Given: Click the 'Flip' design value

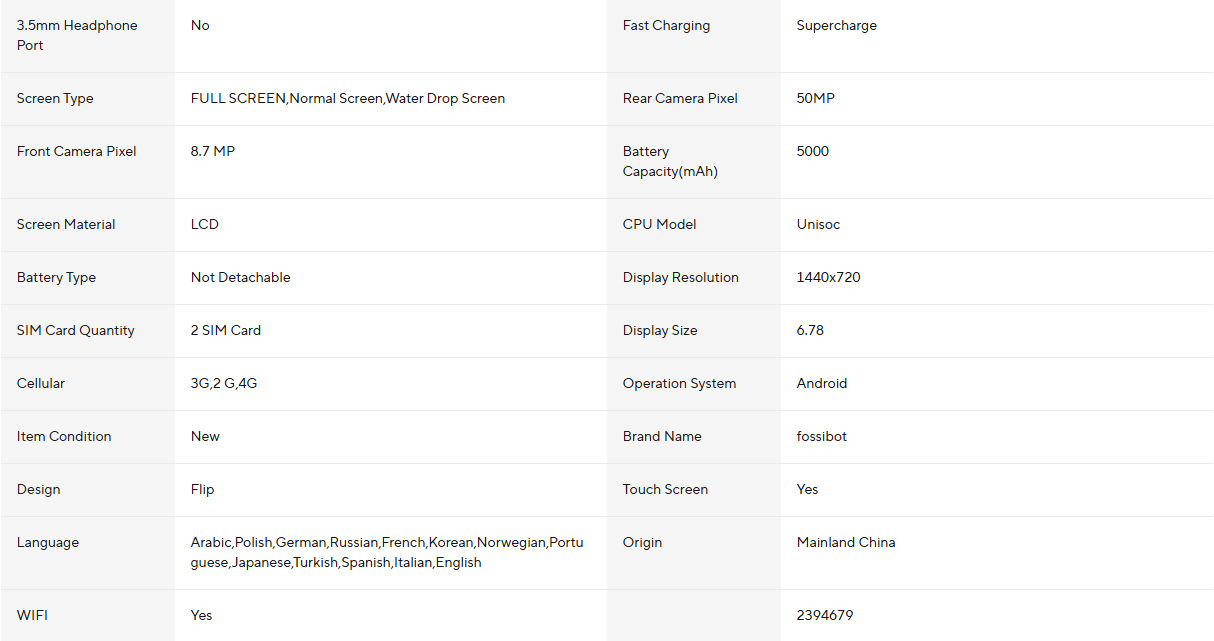Looking at the screenshot, I should tap(202, 489).
